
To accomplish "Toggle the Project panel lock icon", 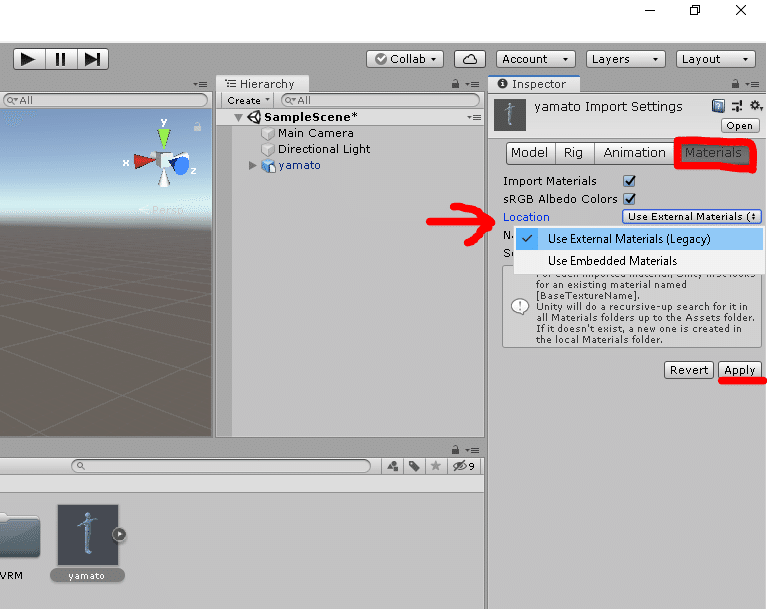I will tap(455, 450).
